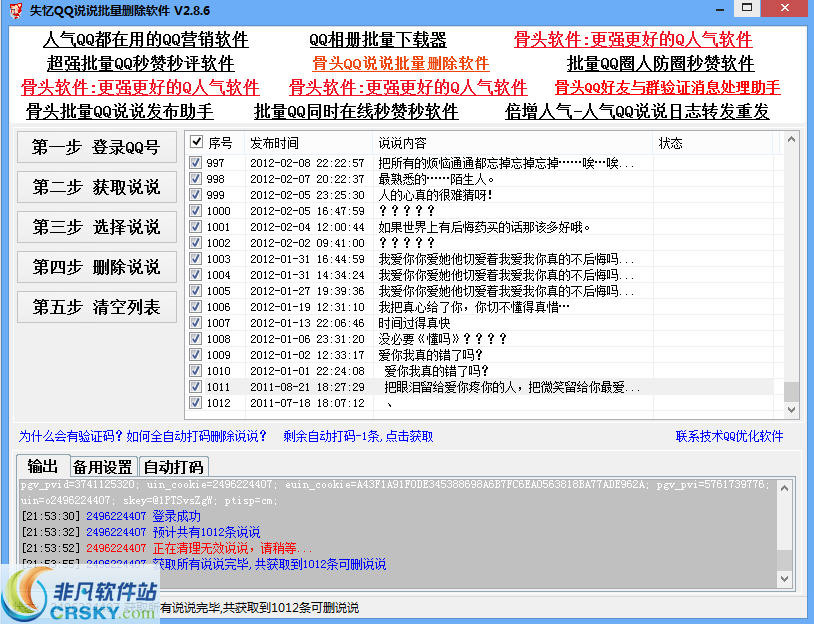This screenshot has width=814, height=624.
Task: Click 第五步 清空列表 button
Action: tap(97, 307)
